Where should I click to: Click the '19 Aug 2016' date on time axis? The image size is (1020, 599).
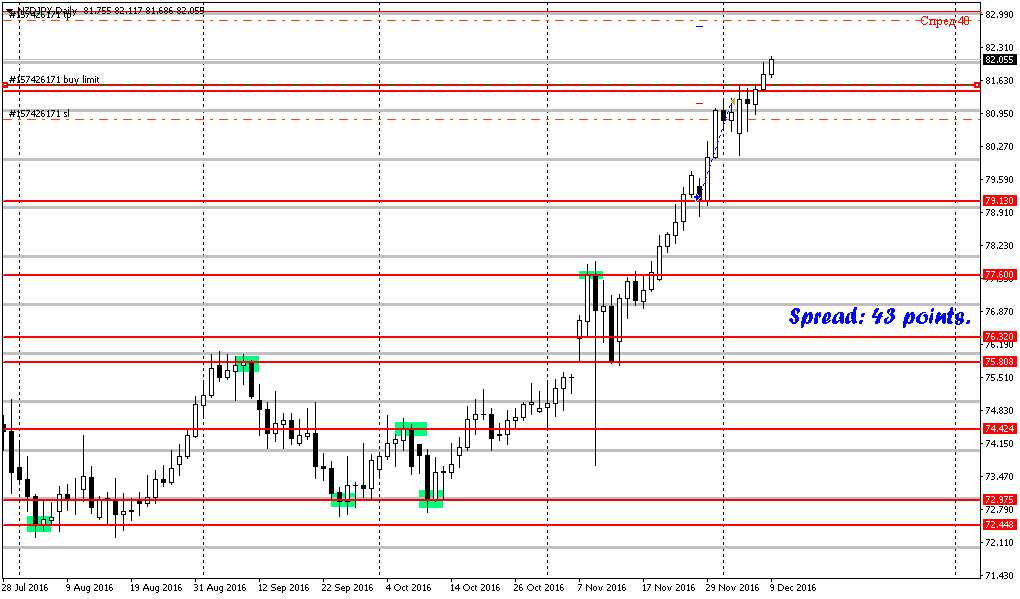pyautogui.click(x=156, y=587)
